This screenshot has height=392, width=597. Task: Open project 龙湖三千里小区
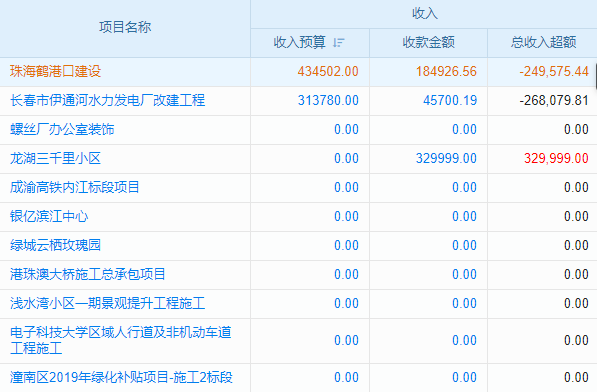(55, 158)
